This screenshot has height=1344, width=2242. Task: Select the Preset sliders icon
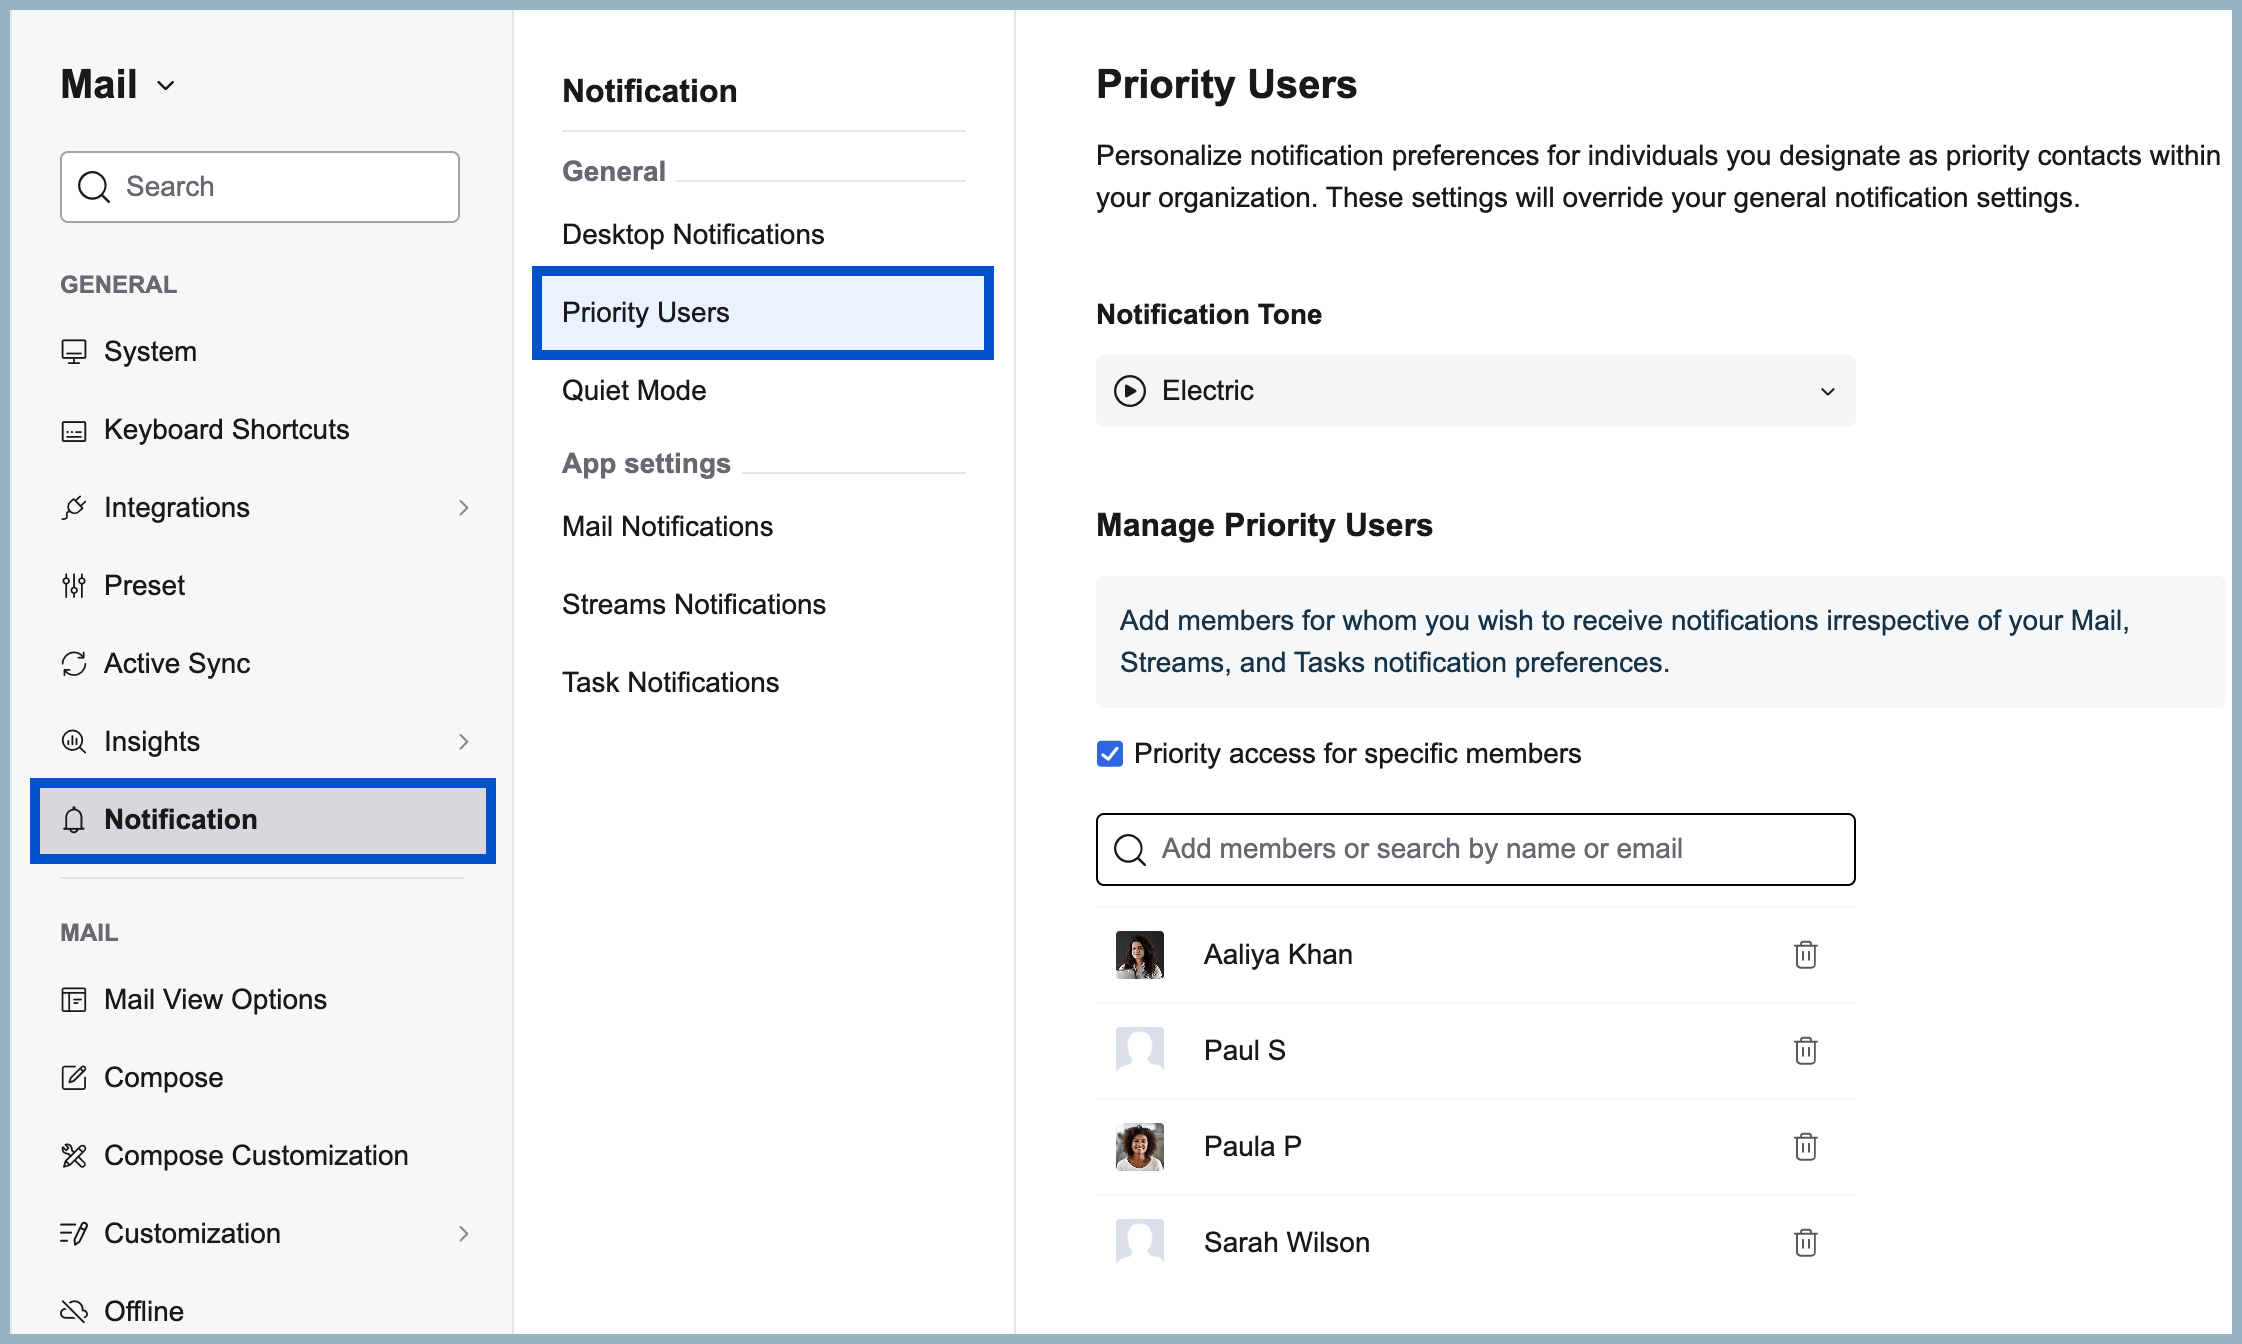point(73,585)
